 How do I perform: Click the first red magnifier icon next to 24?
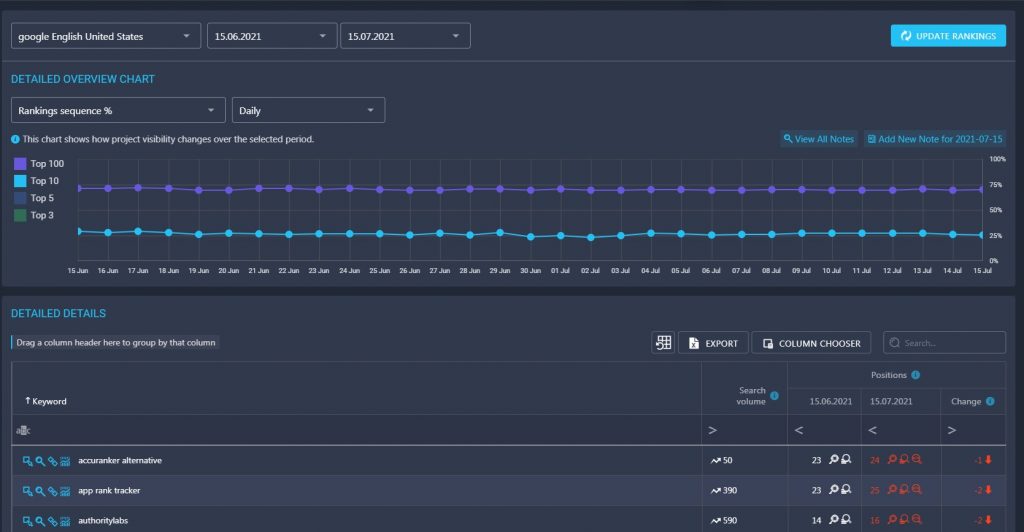pyautogui.click(x=892, y=460)
